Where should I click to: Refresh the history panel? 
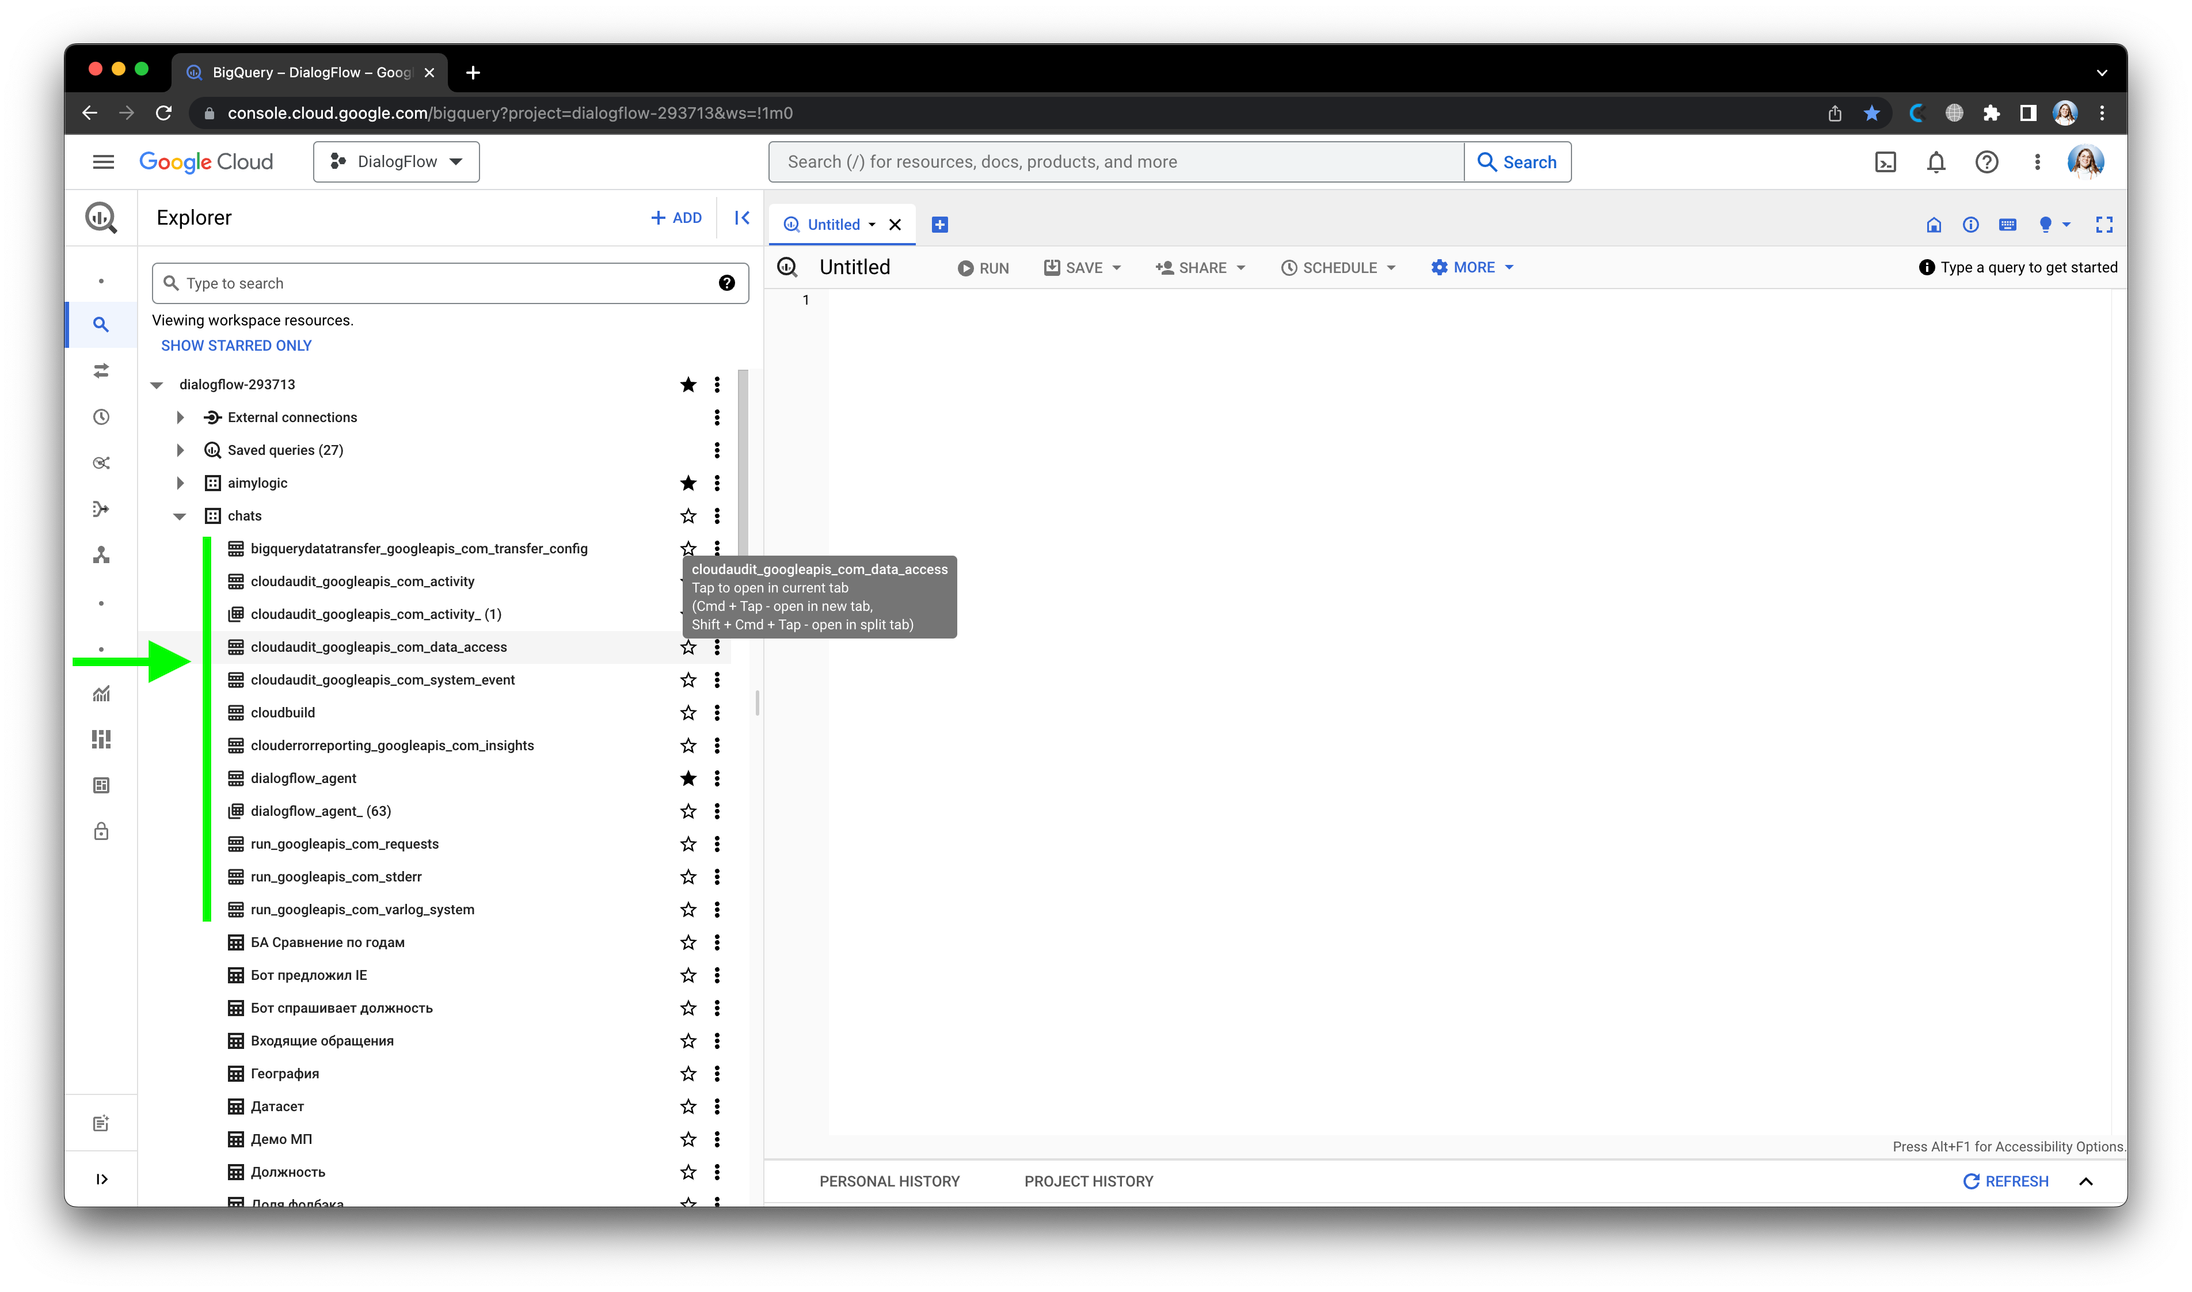click(2005, 1181)
